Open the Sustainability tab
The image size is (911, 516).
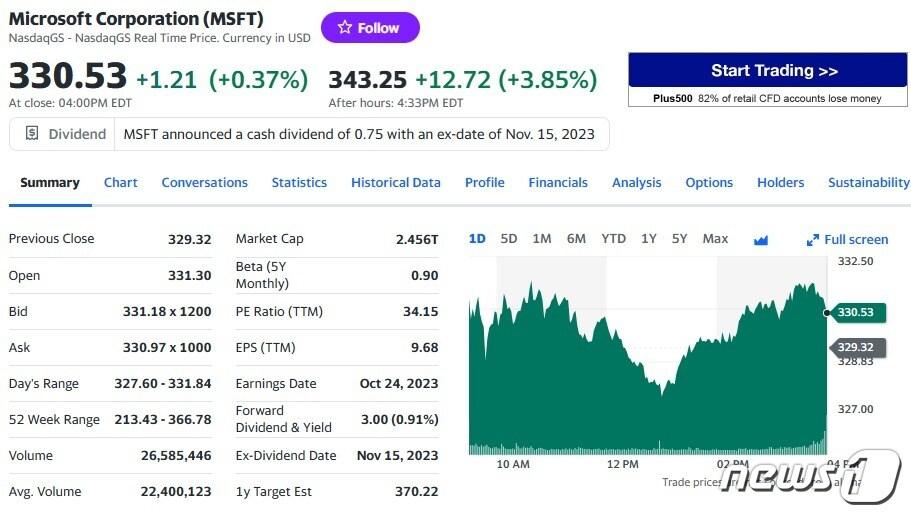[x=868, y=182]
